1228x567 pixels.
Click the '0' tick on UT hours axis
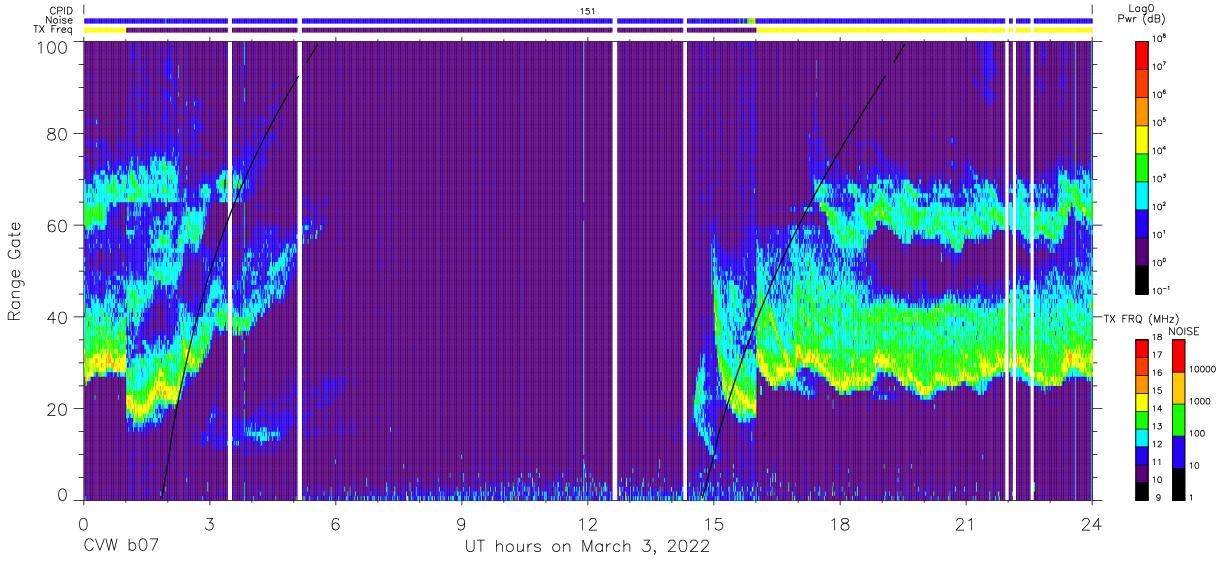click(83, 523)
